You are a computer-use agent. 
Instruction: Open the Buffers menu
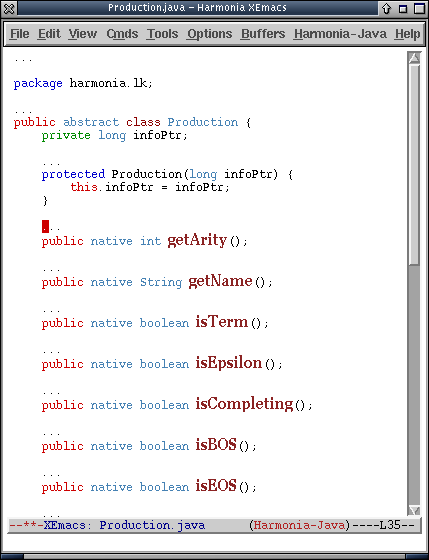click(263, 34)
